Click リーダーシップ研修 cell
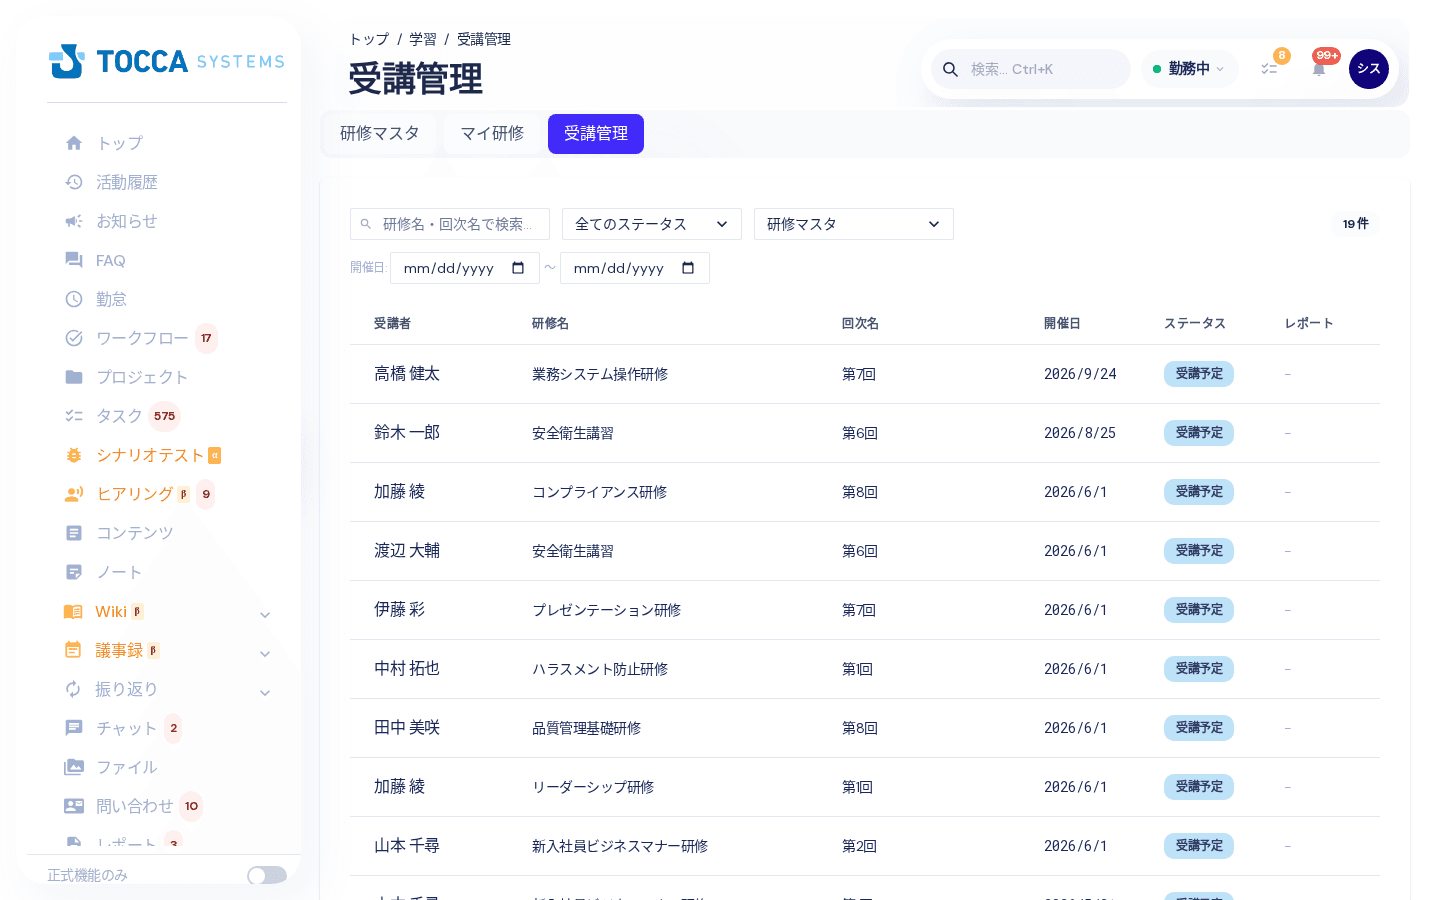Screen dimensions: 1440x900 coord(593,787)
